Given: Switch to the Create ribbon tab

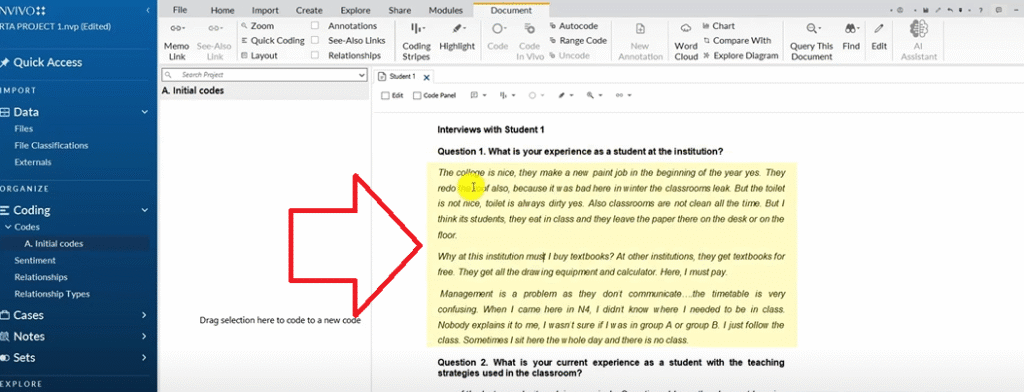Looking at the screenshot, I should tap(309, 10).
